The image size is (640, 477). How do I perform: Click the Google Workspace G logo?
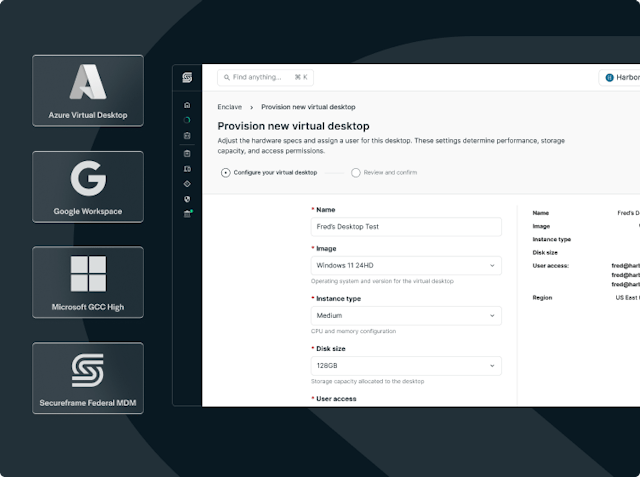88,178
